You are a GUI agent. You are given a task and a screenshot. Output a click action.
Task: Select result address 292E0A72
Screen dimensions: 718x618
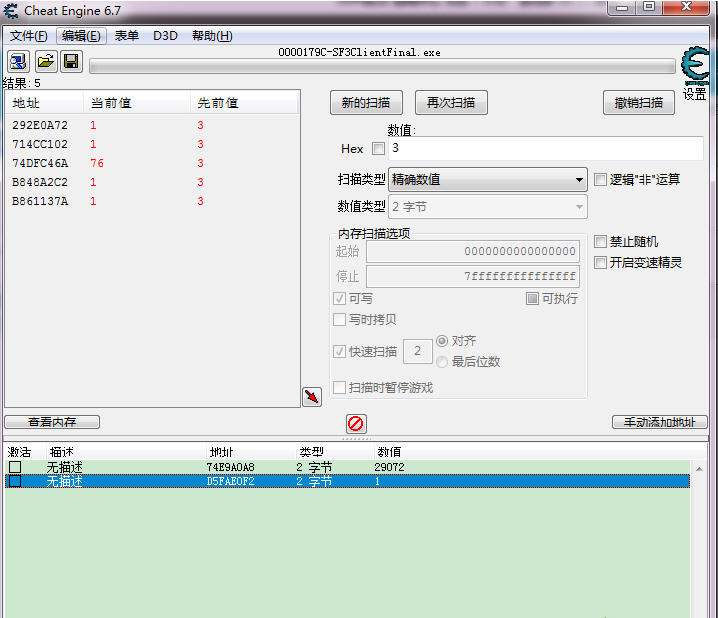pos(40,125)
